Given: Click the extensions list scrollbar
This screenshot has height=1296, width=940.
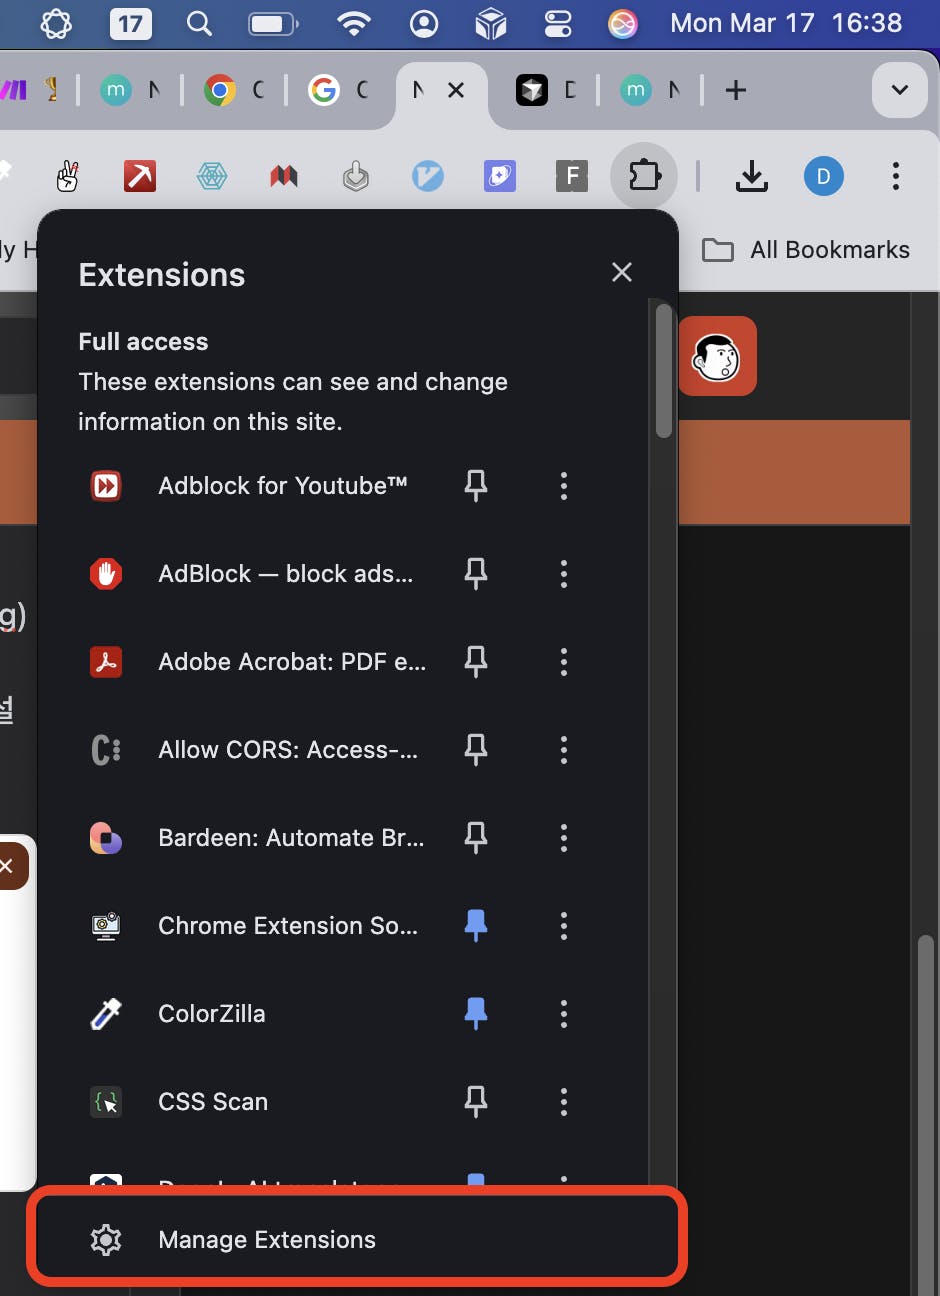Looking at the screenshot, I should pyautogui.click(x=664, y=370).
